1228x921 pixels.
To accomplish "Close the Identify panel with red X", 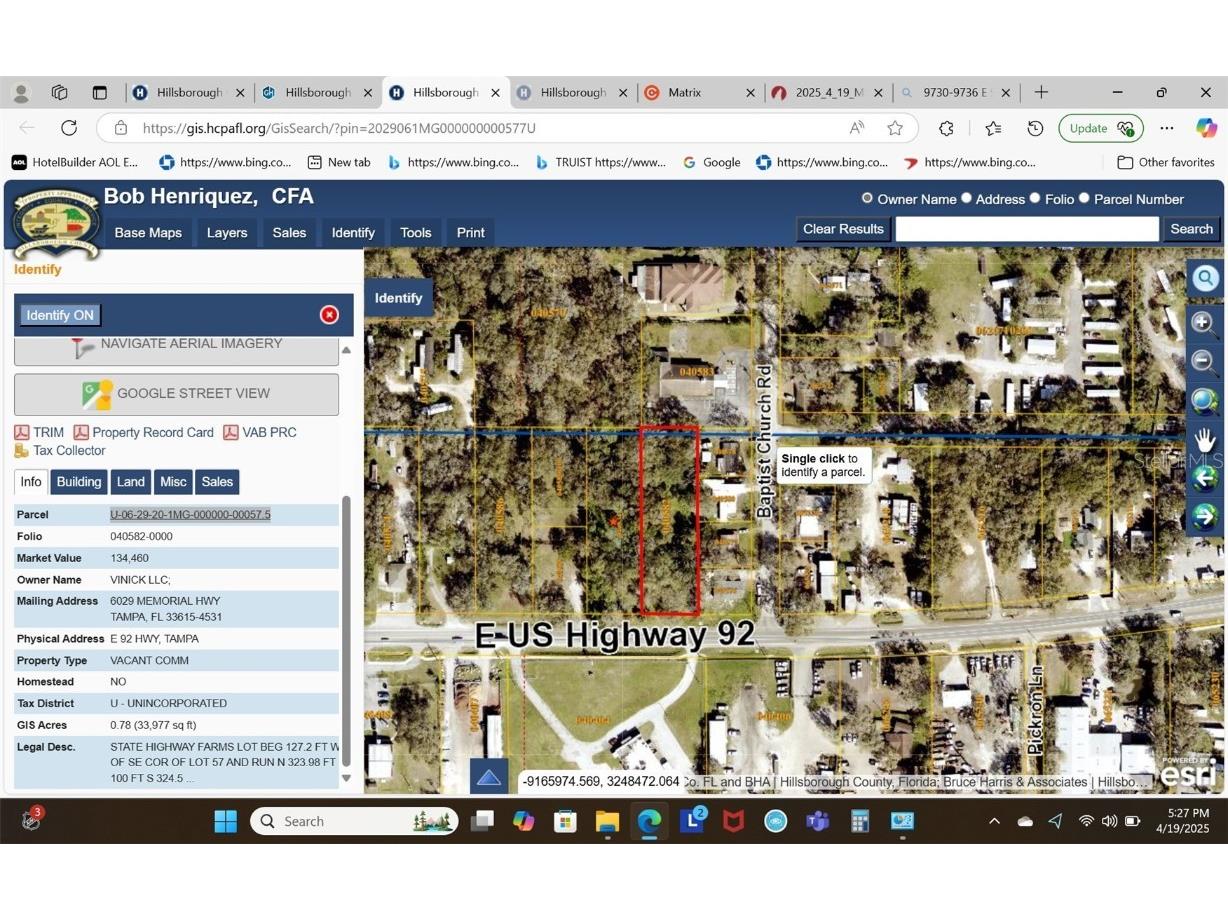I will pos(329,315).
